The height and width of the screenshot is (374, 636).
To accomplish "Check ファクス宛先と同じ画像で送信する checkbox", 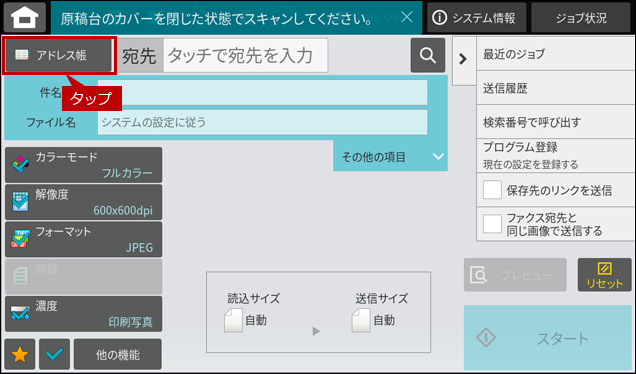I will 492,224.
